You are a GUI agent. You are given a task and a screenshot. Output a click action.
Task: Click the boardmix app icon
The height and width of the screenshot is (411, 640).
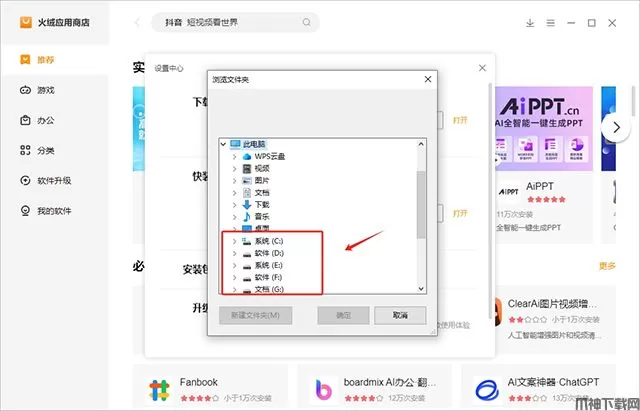tap(323, 390)
